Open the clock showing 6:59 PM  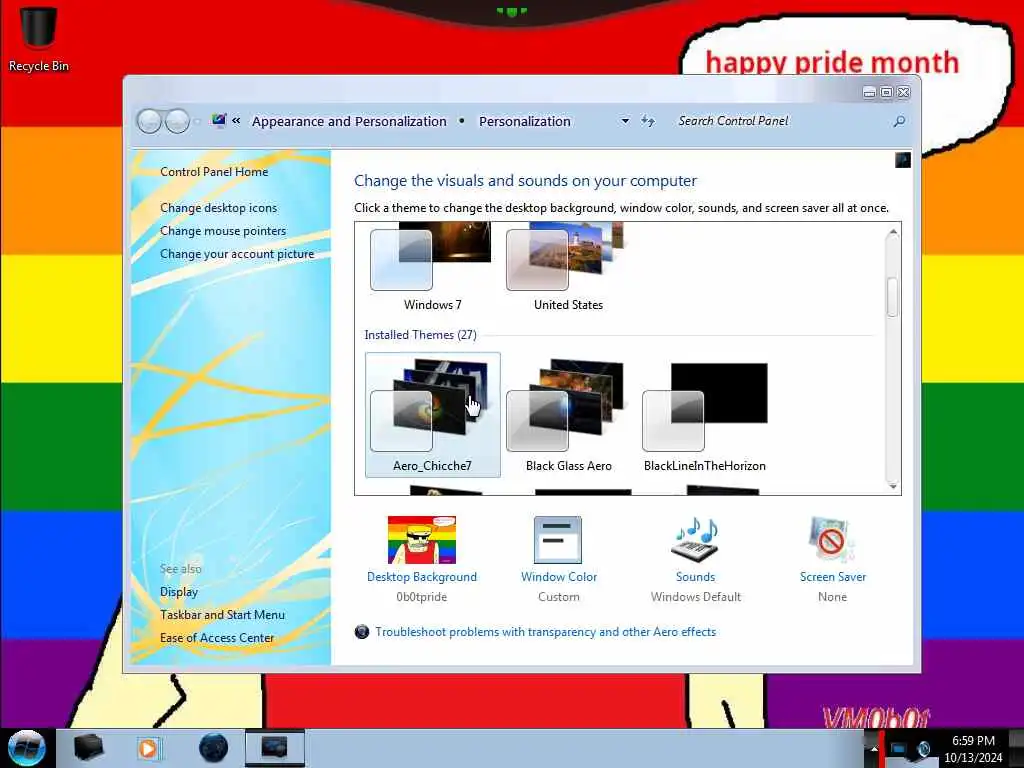coord(973,749)
